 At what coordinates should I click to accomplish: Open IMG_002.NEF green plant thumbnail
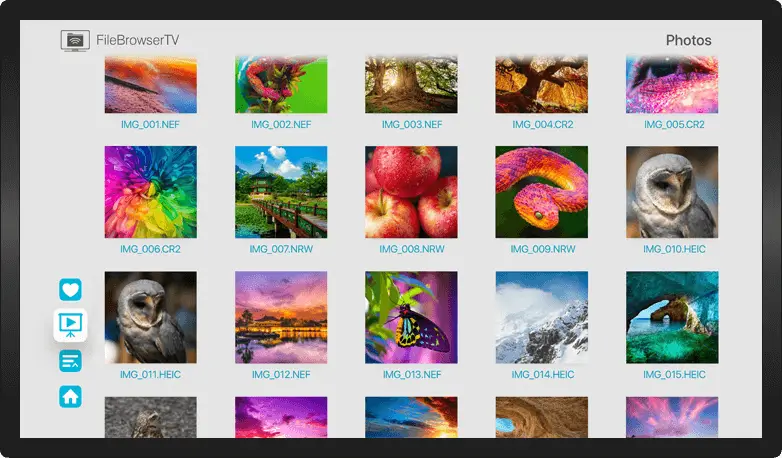click(281, 84)
